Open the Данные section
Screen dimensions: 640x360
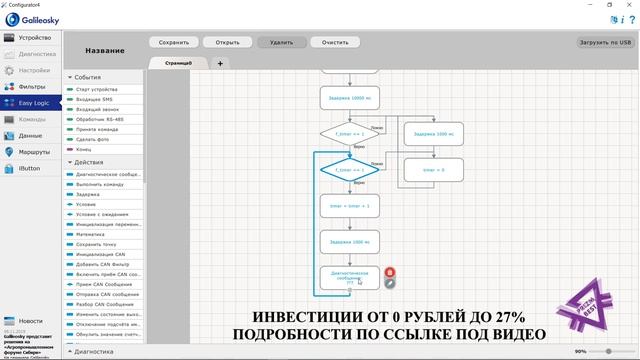pyautogui.click(x=31, y=136)
